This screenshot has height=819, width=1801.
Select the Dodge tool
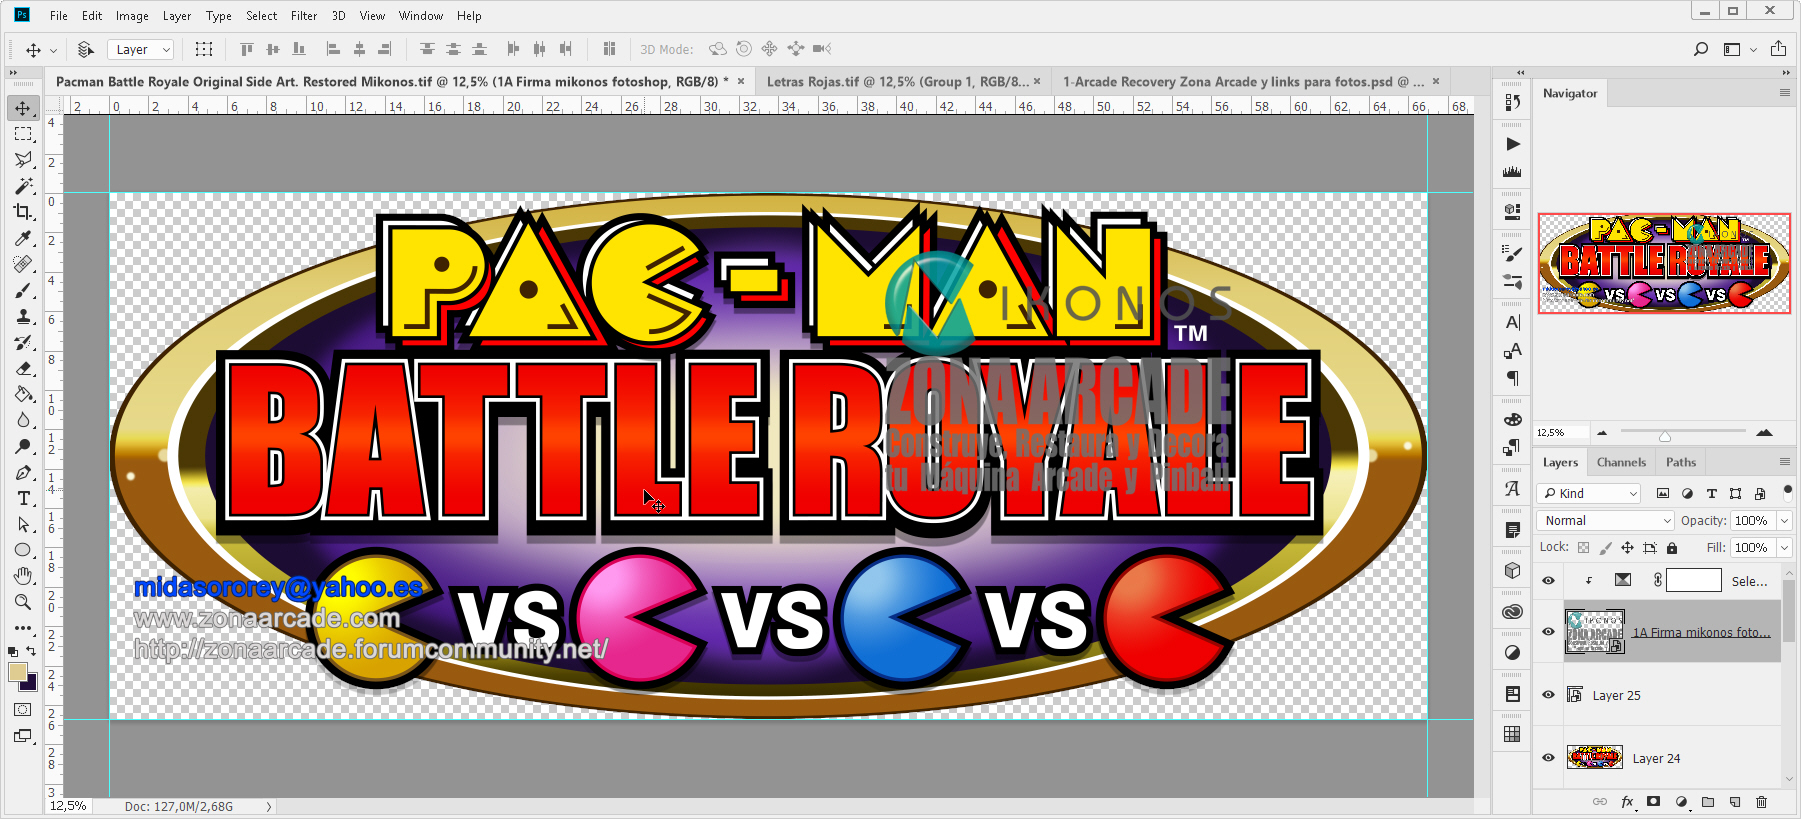click(x=23, y=446)
